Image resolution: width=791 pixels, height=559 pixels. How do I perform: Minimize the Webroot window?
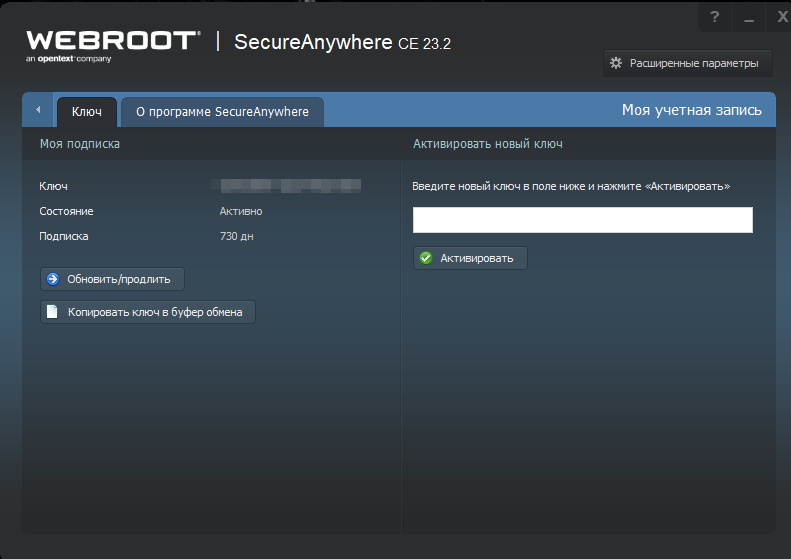click(747, 18)
